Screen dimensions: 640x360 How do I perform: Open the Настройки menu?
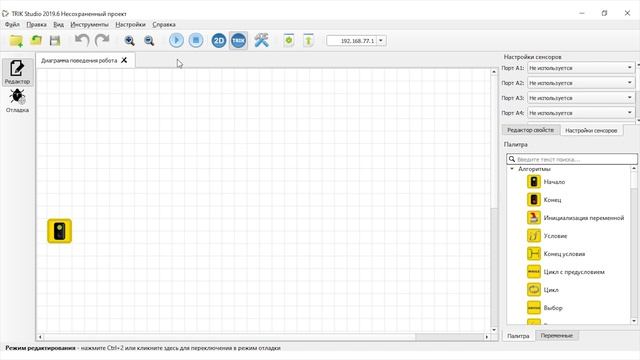(x=130, y=24)
